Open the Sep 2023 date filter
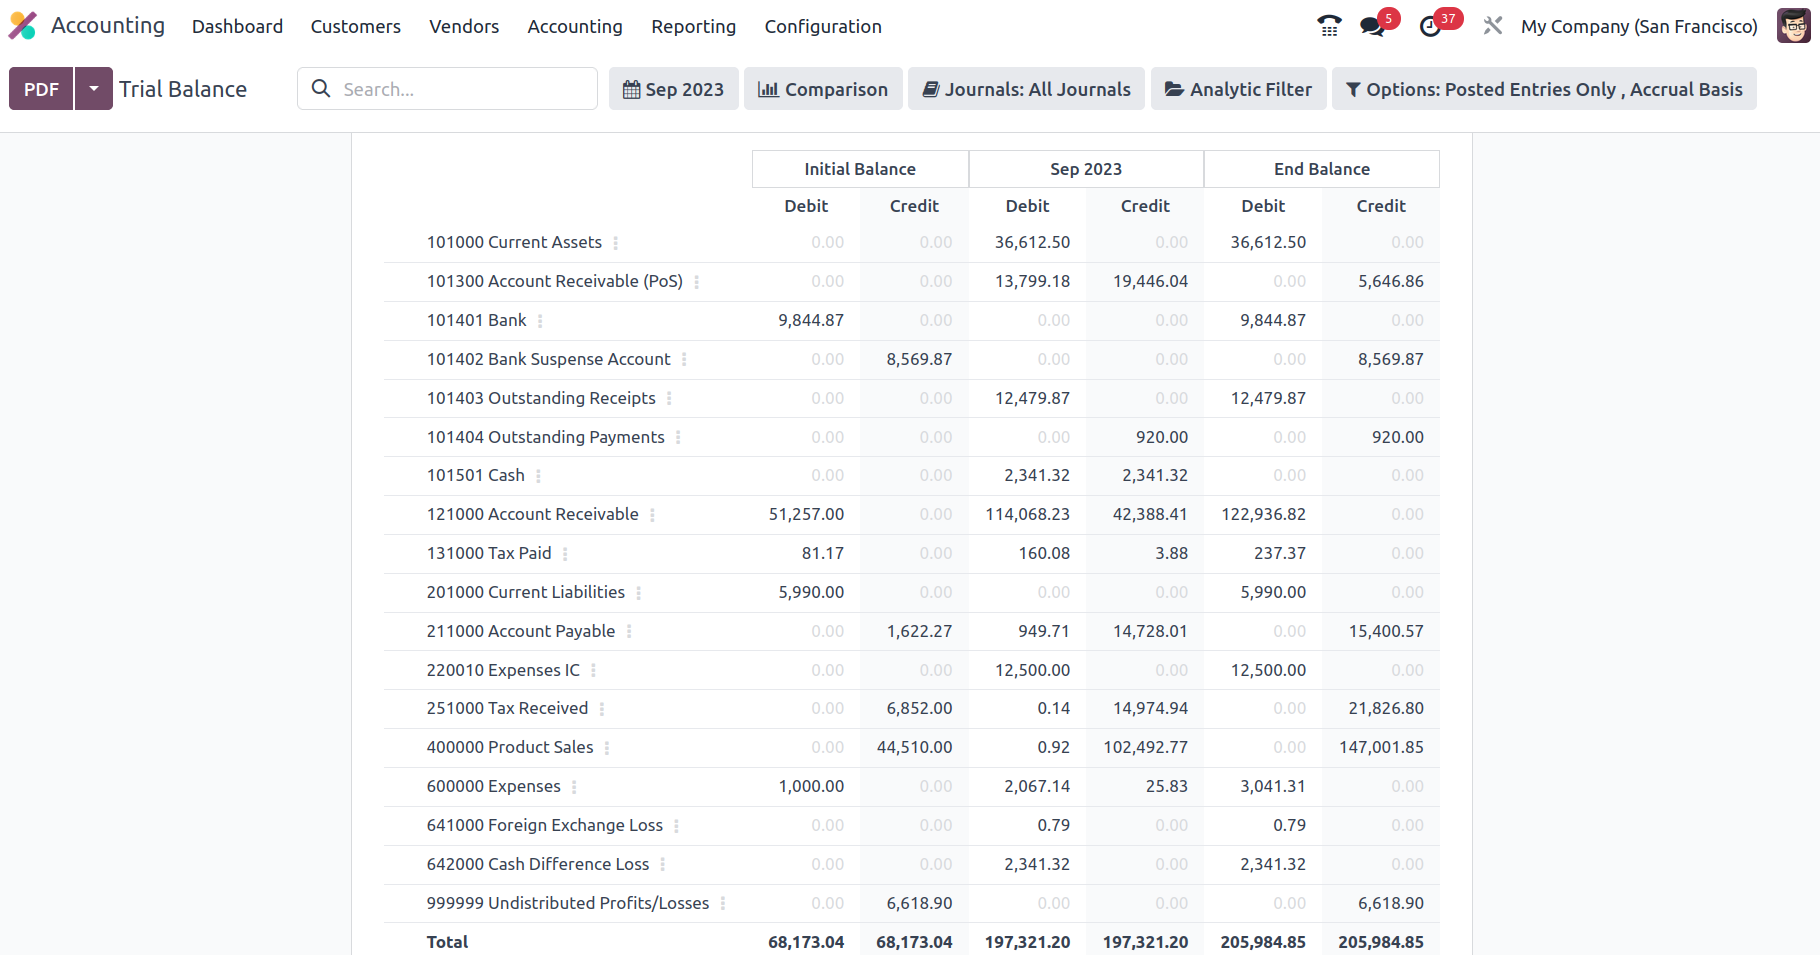Viewport: 1820px width, 955px height. tap(673, 89)
